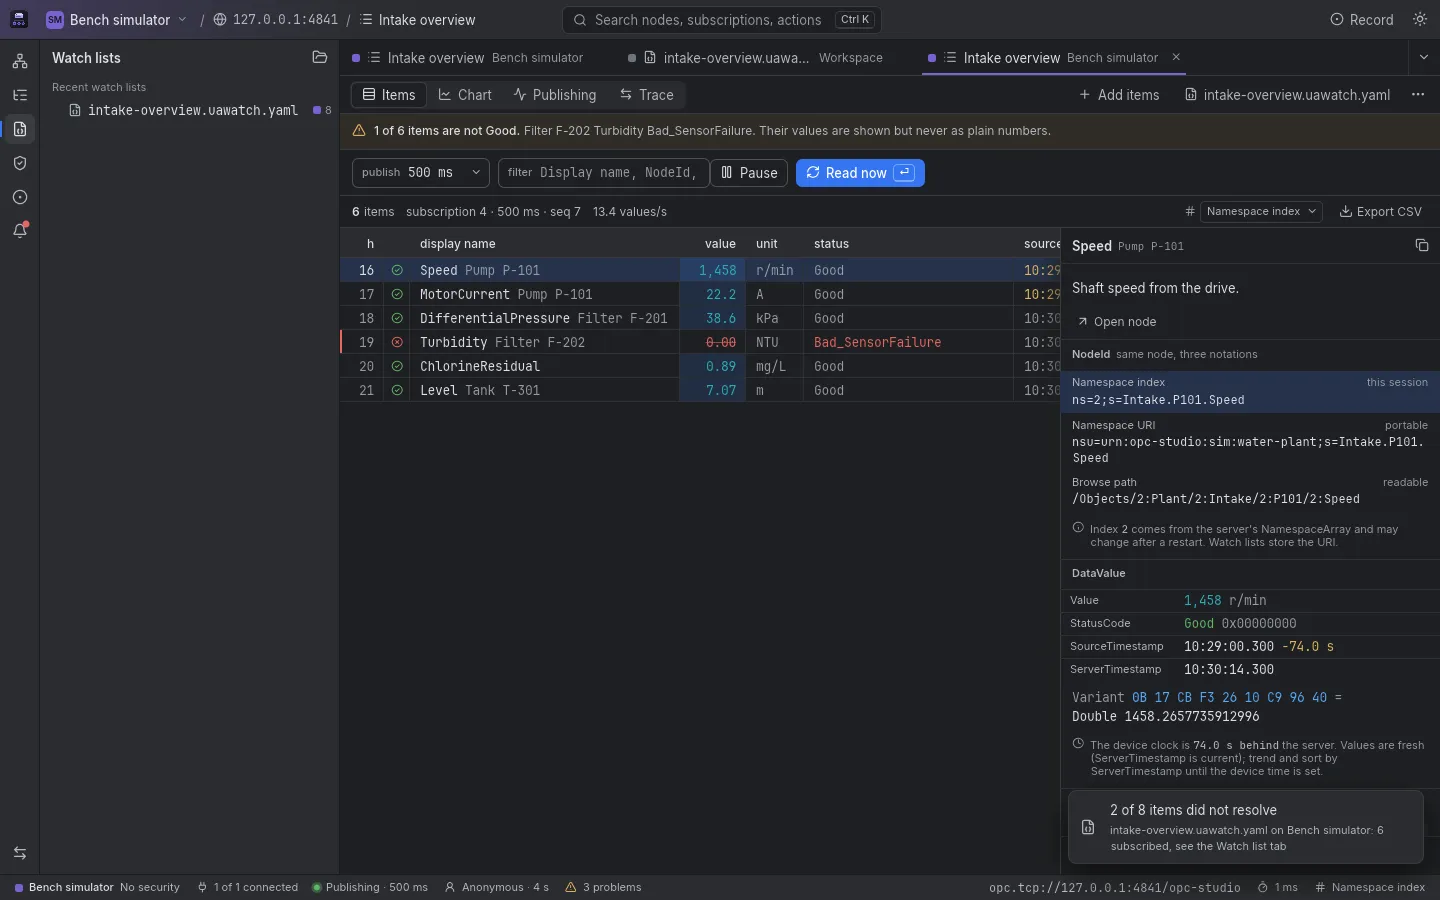Click the Good status icon on Speed row
This screenshot has width=1440, height=900.
[x=397, y=270]
